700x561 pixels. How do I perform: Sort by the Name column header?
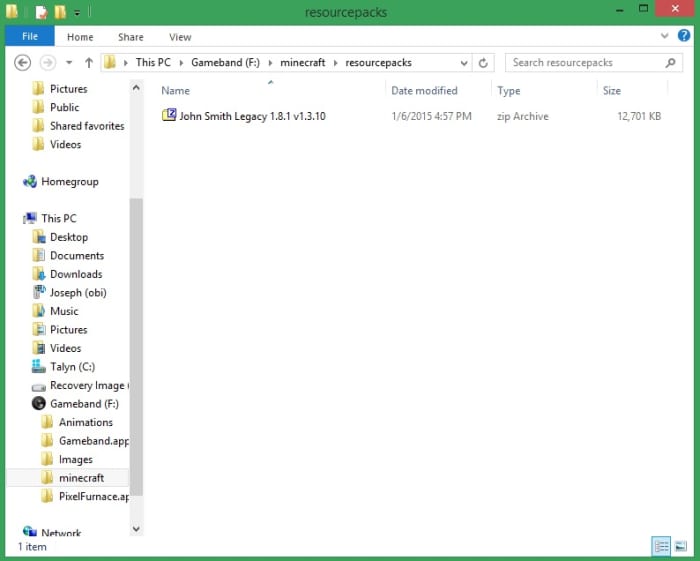pyautogui.click(x=175, y=91)
